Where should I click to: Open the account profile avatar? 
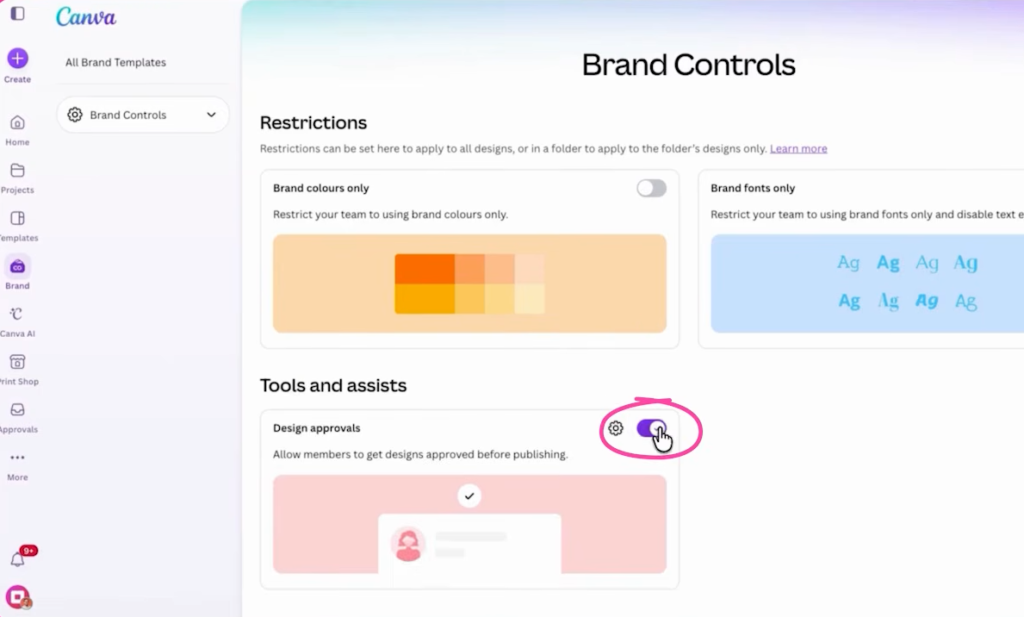pyautogui.click(x=18, y=597)
